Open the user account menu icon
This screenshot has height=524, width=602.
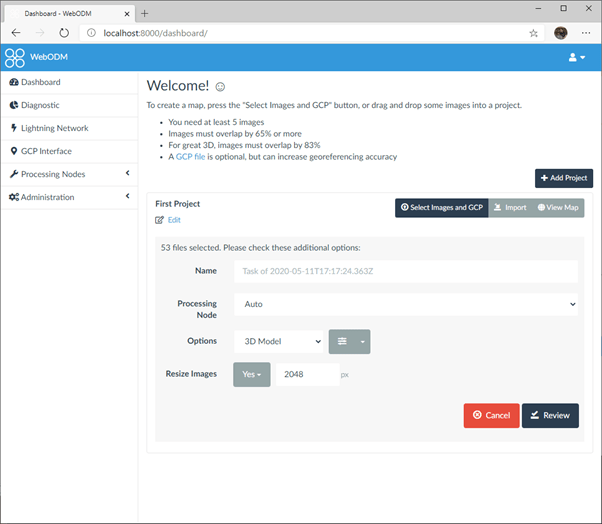click(577, 57)
